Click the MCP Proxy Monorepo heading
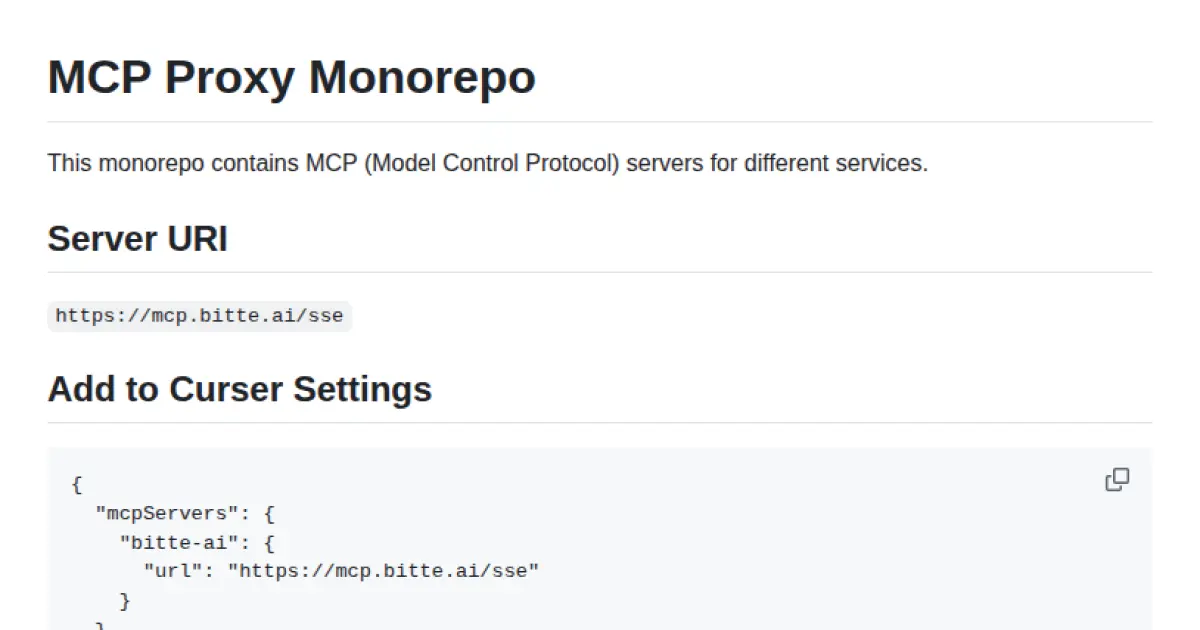The height and width of the screenshot is (630, 1200). [x=291, y=77]
